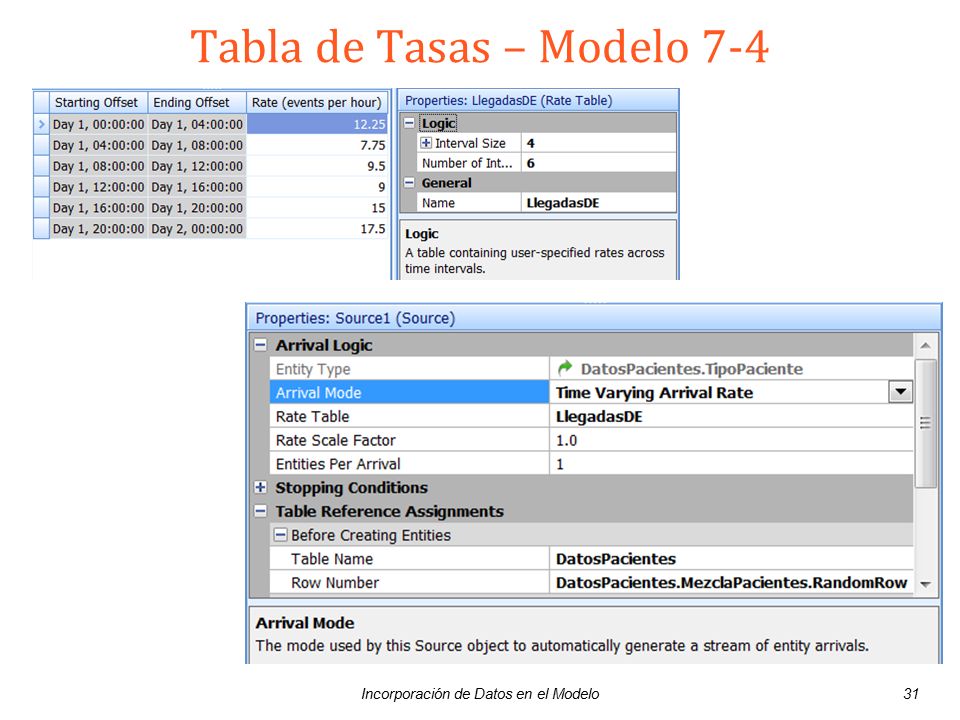Select the rate cell with value 9
This screenshot has width=960, height=720.
pyautogui.click(x=317, y=187)
